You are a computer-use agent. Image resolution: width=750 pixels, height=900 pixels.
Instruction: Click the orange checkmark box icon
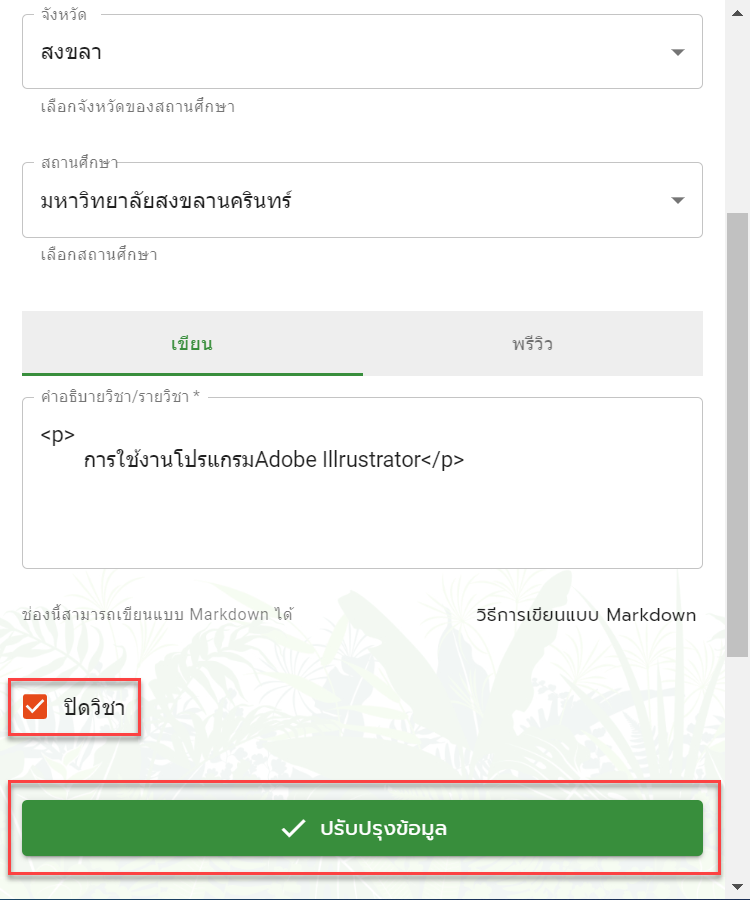click(35, 707)
